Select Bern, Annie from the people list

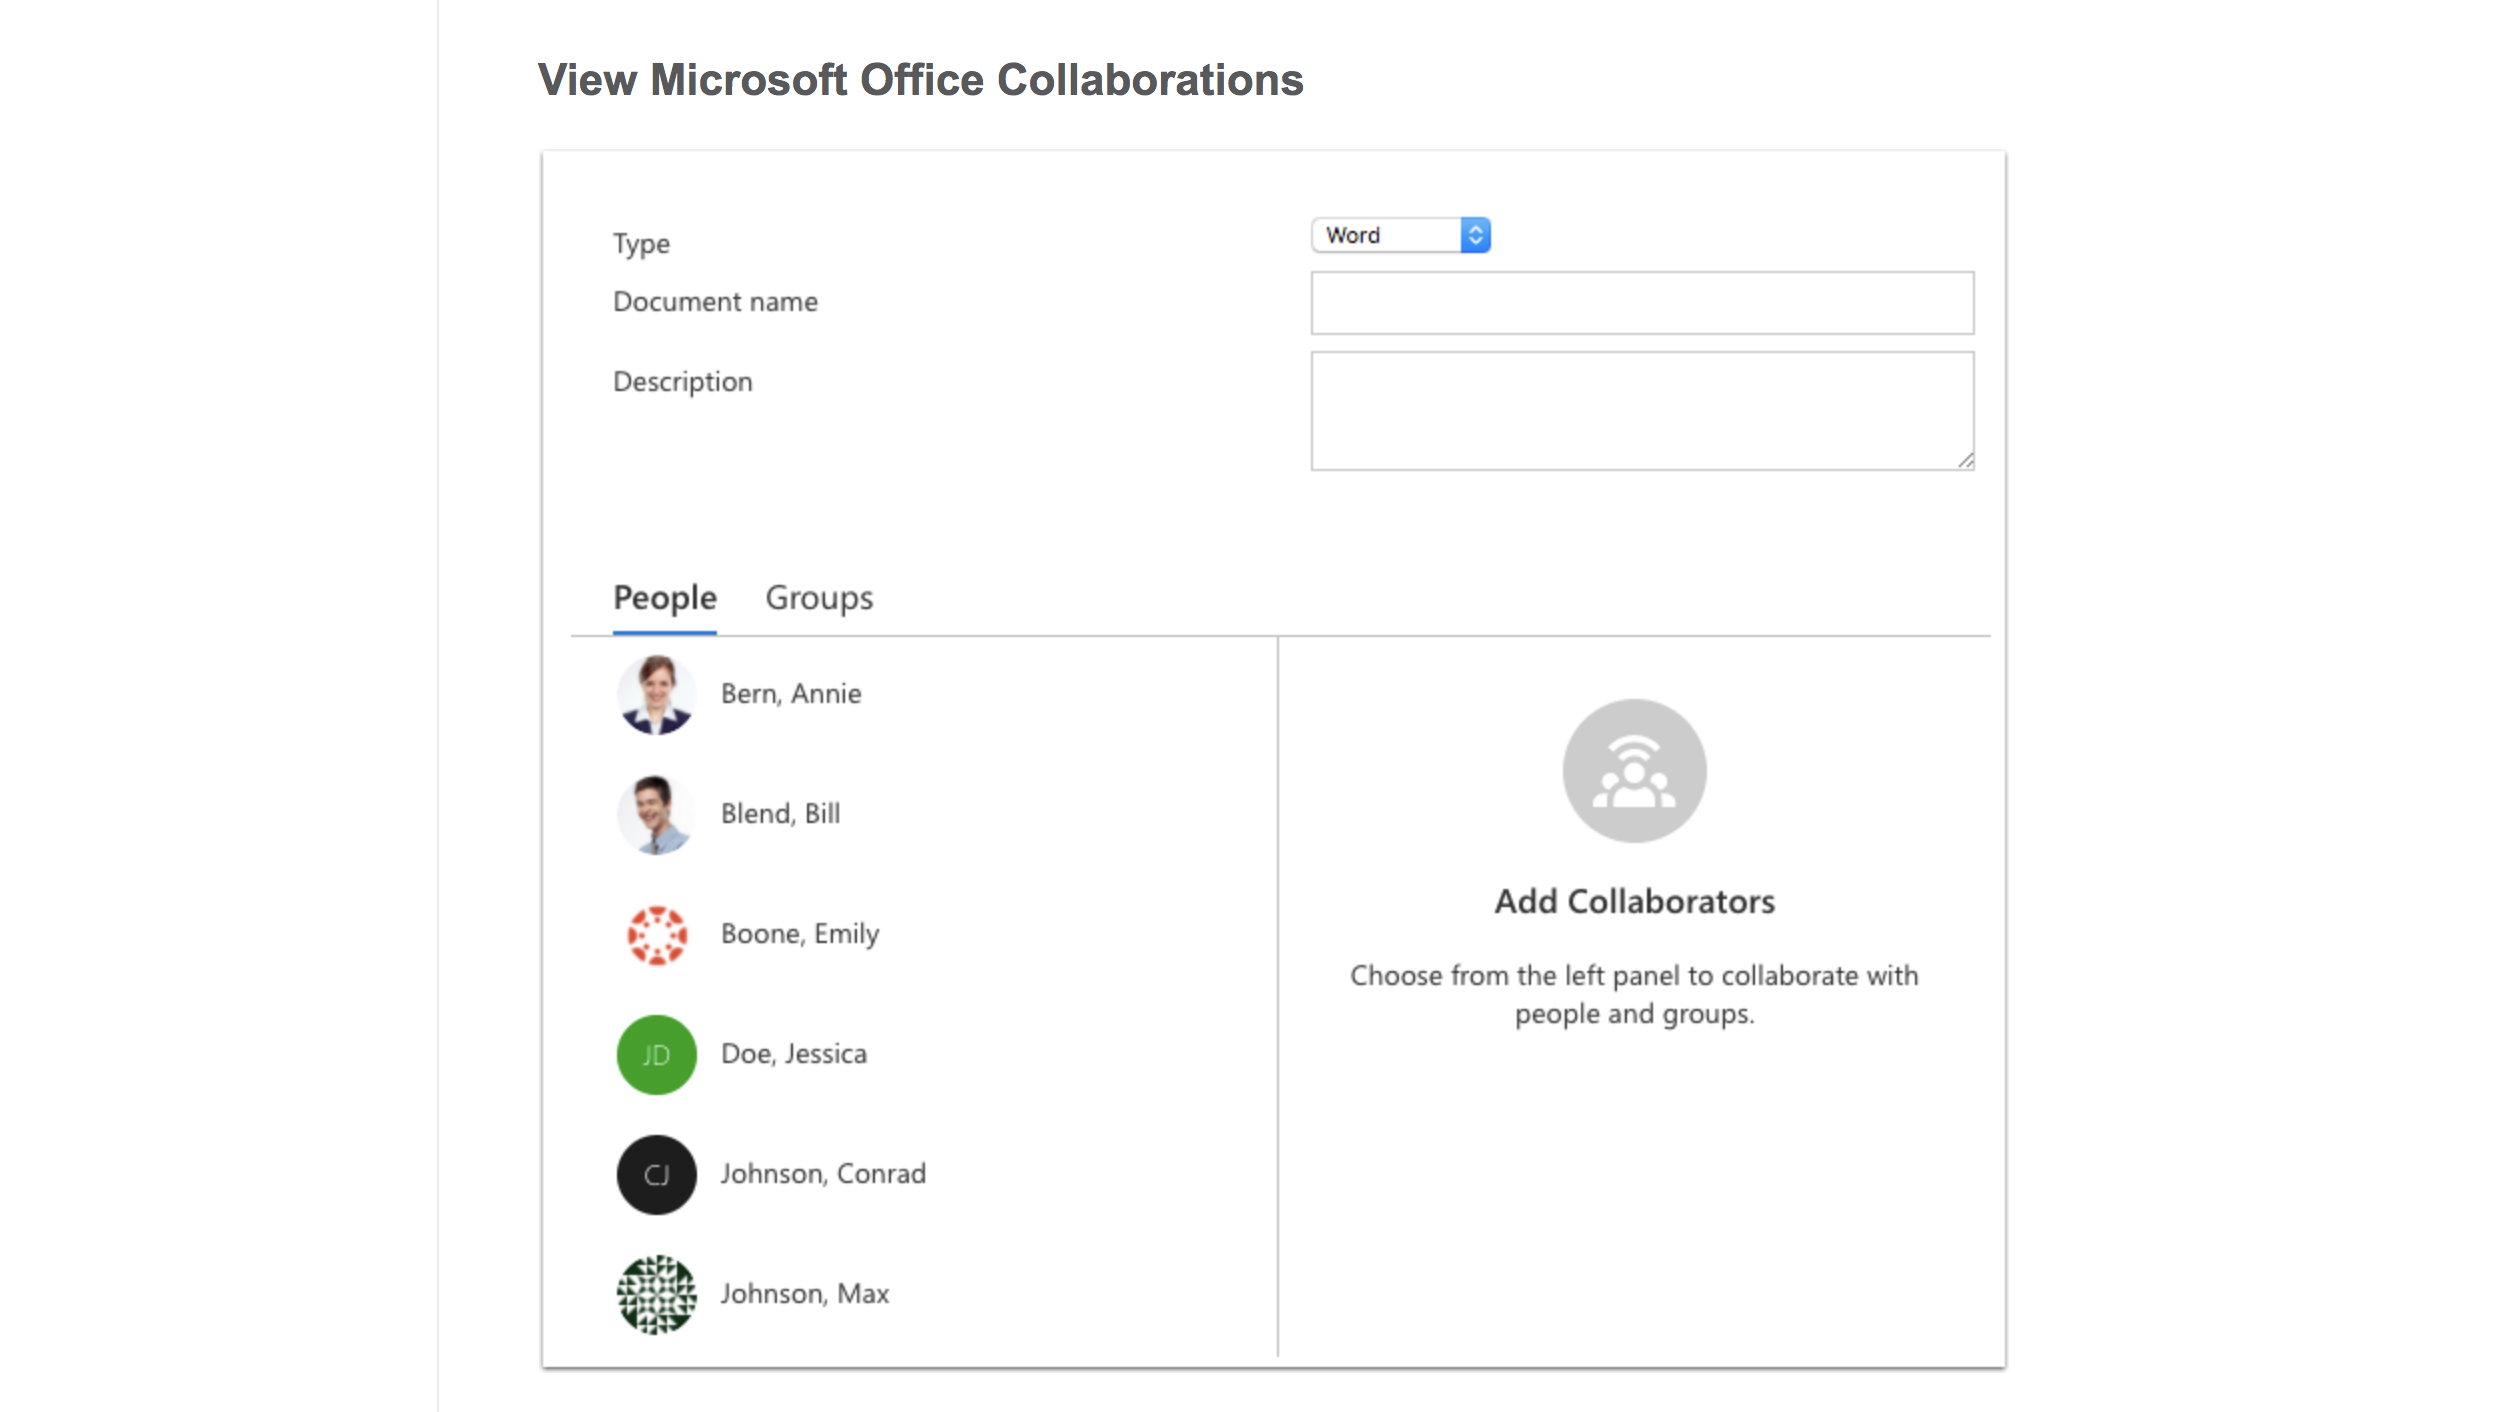pos(791,694)
